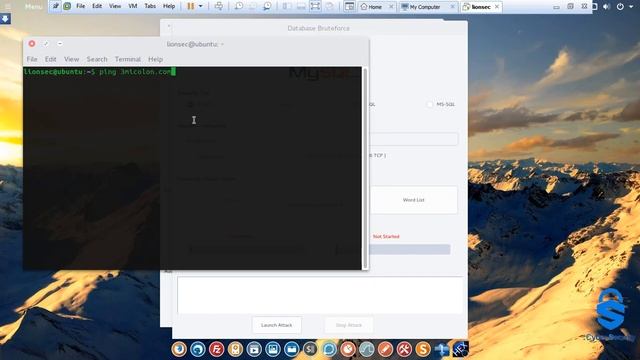Click the Stop Attack button
Screen dimensions: 640x360
[x=349, y=325]
